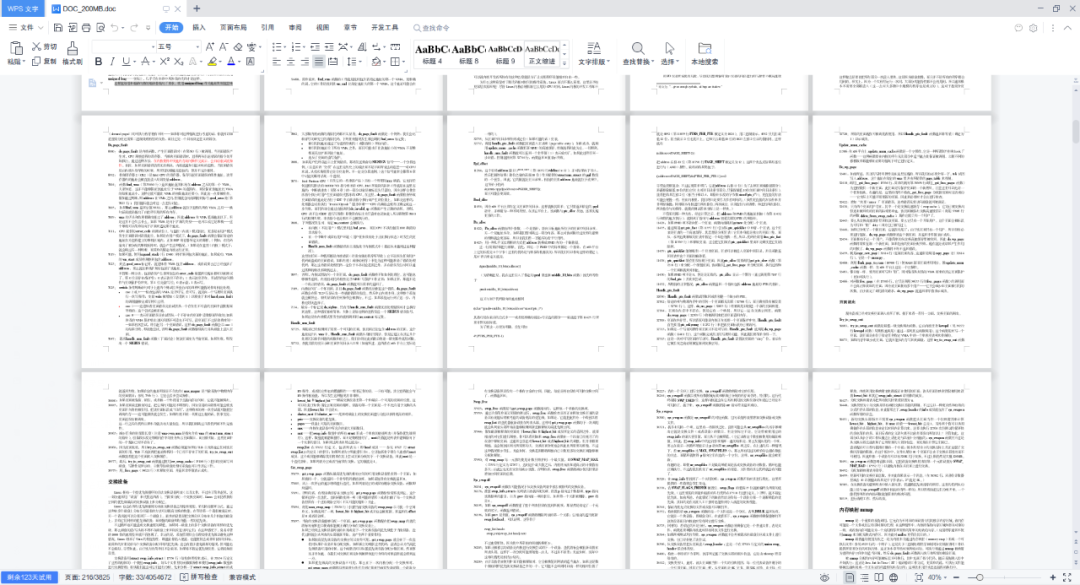
Task: Click the fullscreen icon at bottom right
Action: pyautogui.click(x=1067, y=577)
